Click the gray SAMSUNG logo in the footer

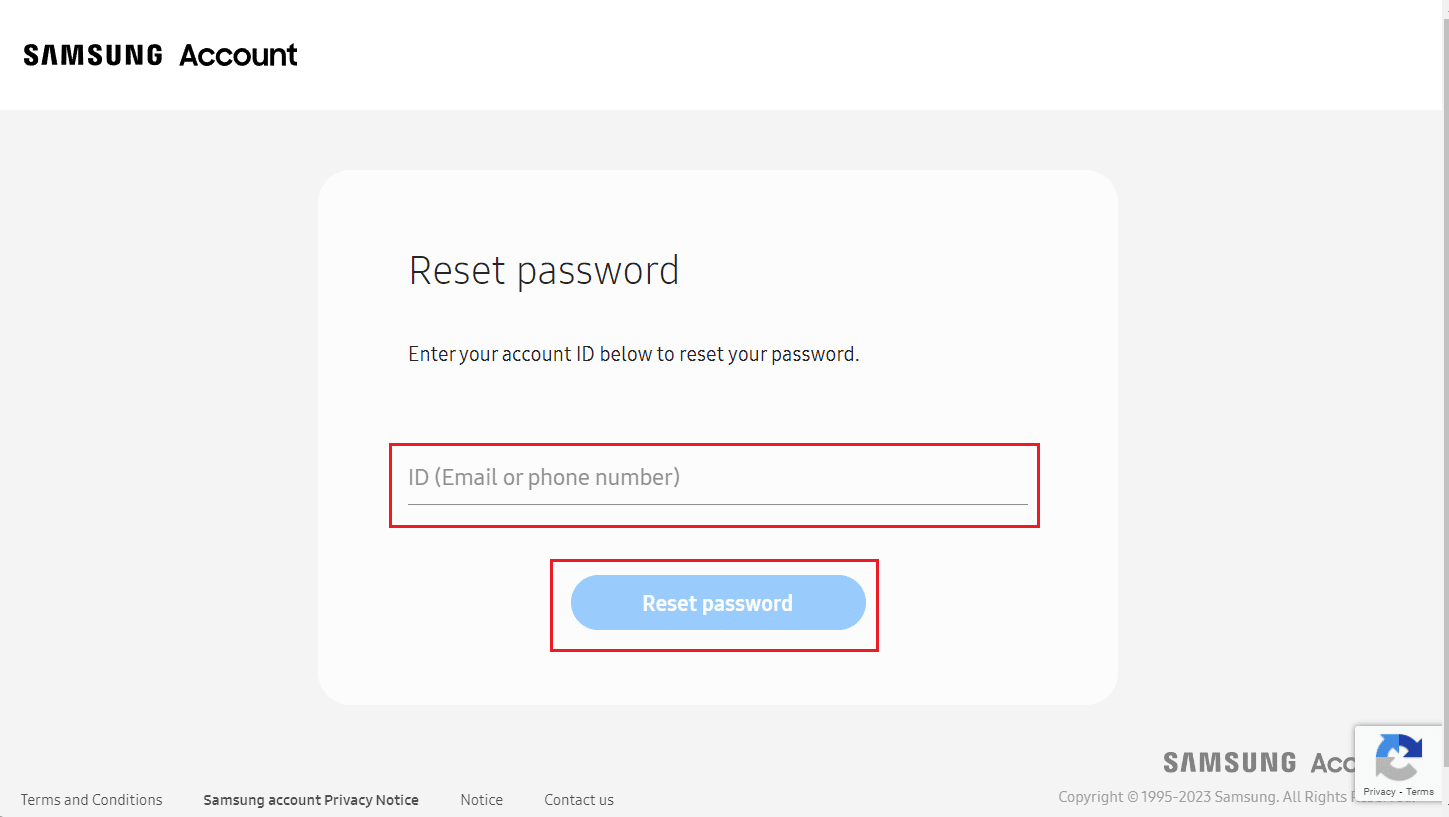coord(1229,763)
